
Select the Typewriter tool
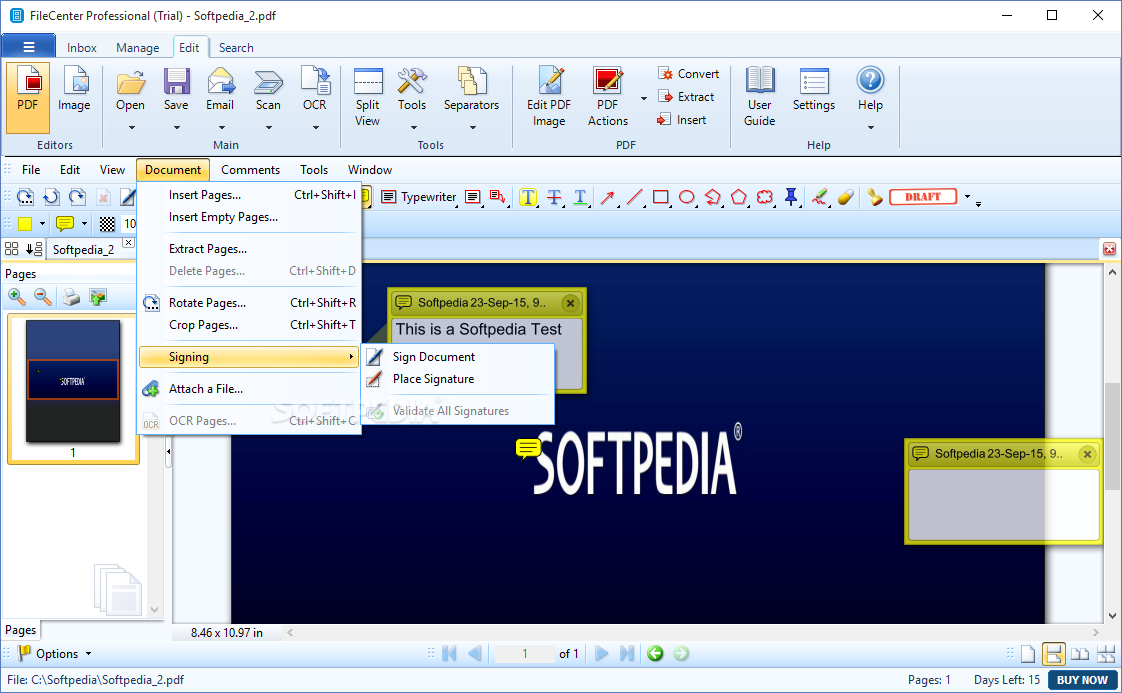[x=419, y=197]
